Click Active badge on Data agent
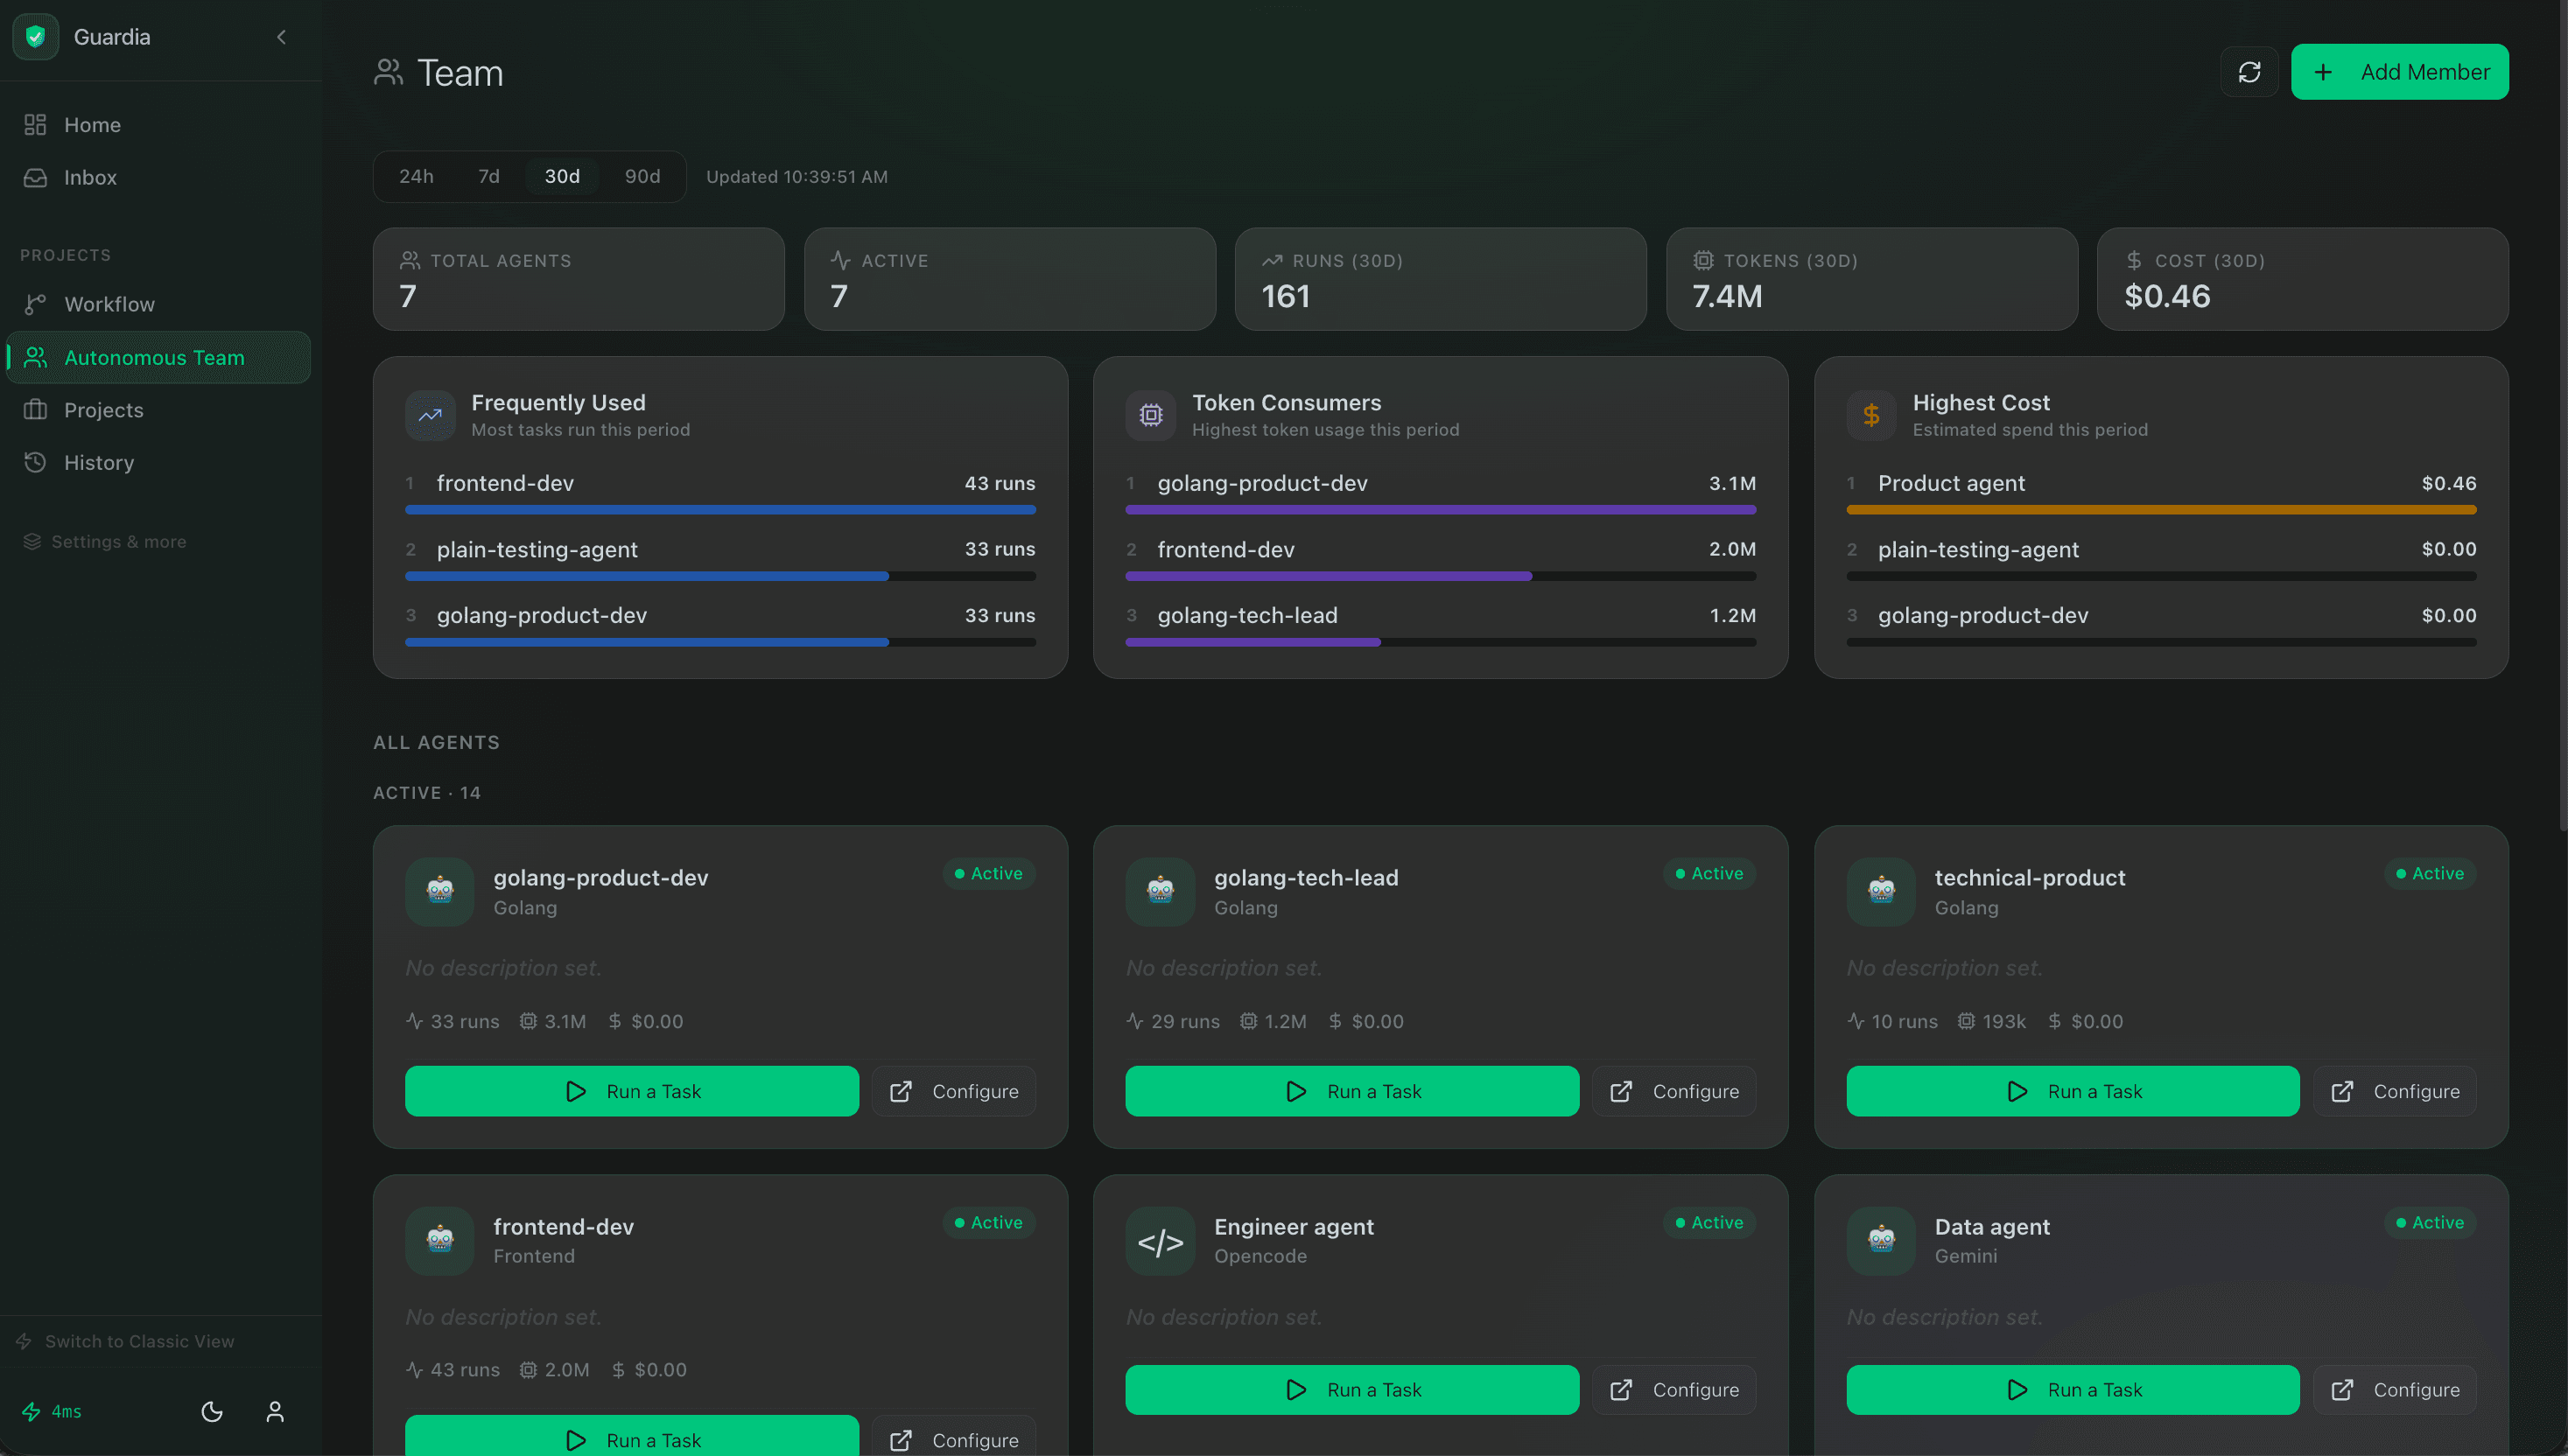2568x1456 pixels. click(2430, 1222)
